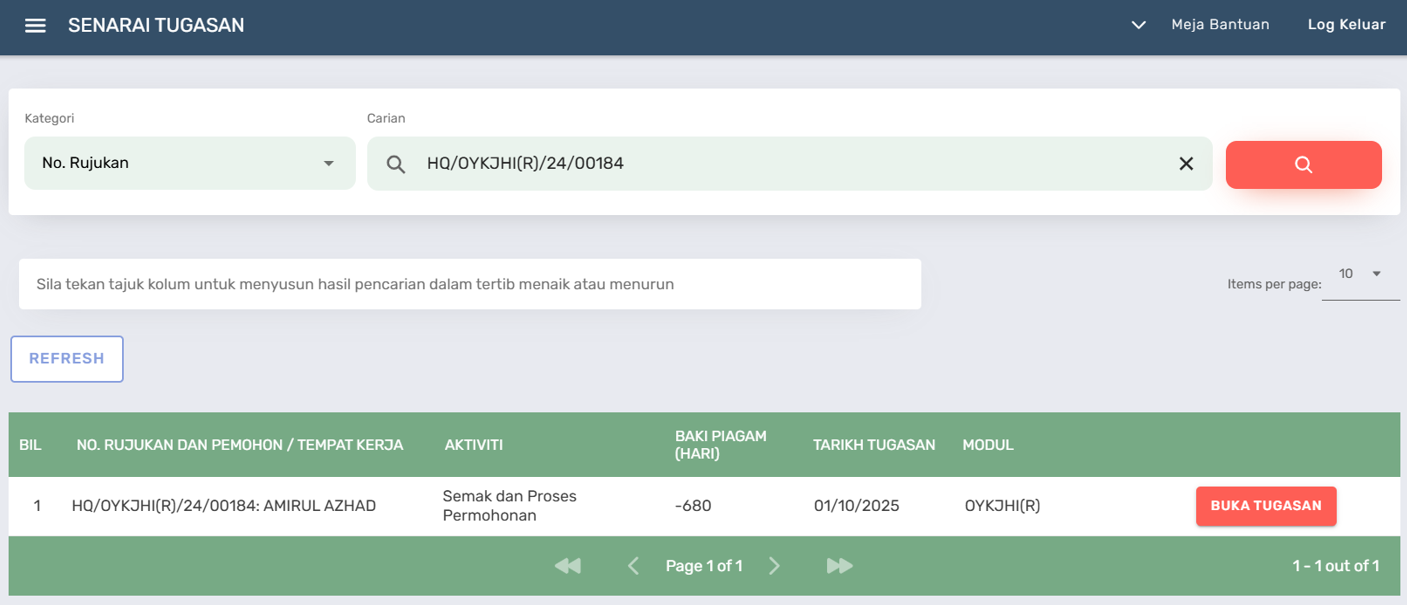Viewport: 1407px width, 605px height.
Task: Click the sorting hint text box
Action: point(470,284)
